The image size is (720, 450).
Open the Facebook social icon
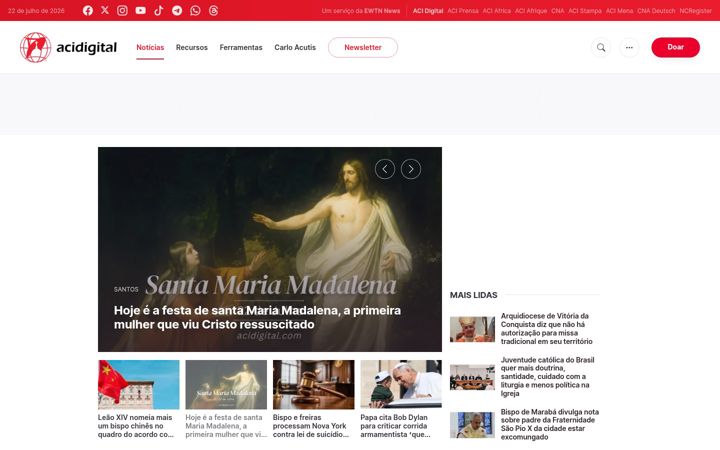(x=88, y=11)
